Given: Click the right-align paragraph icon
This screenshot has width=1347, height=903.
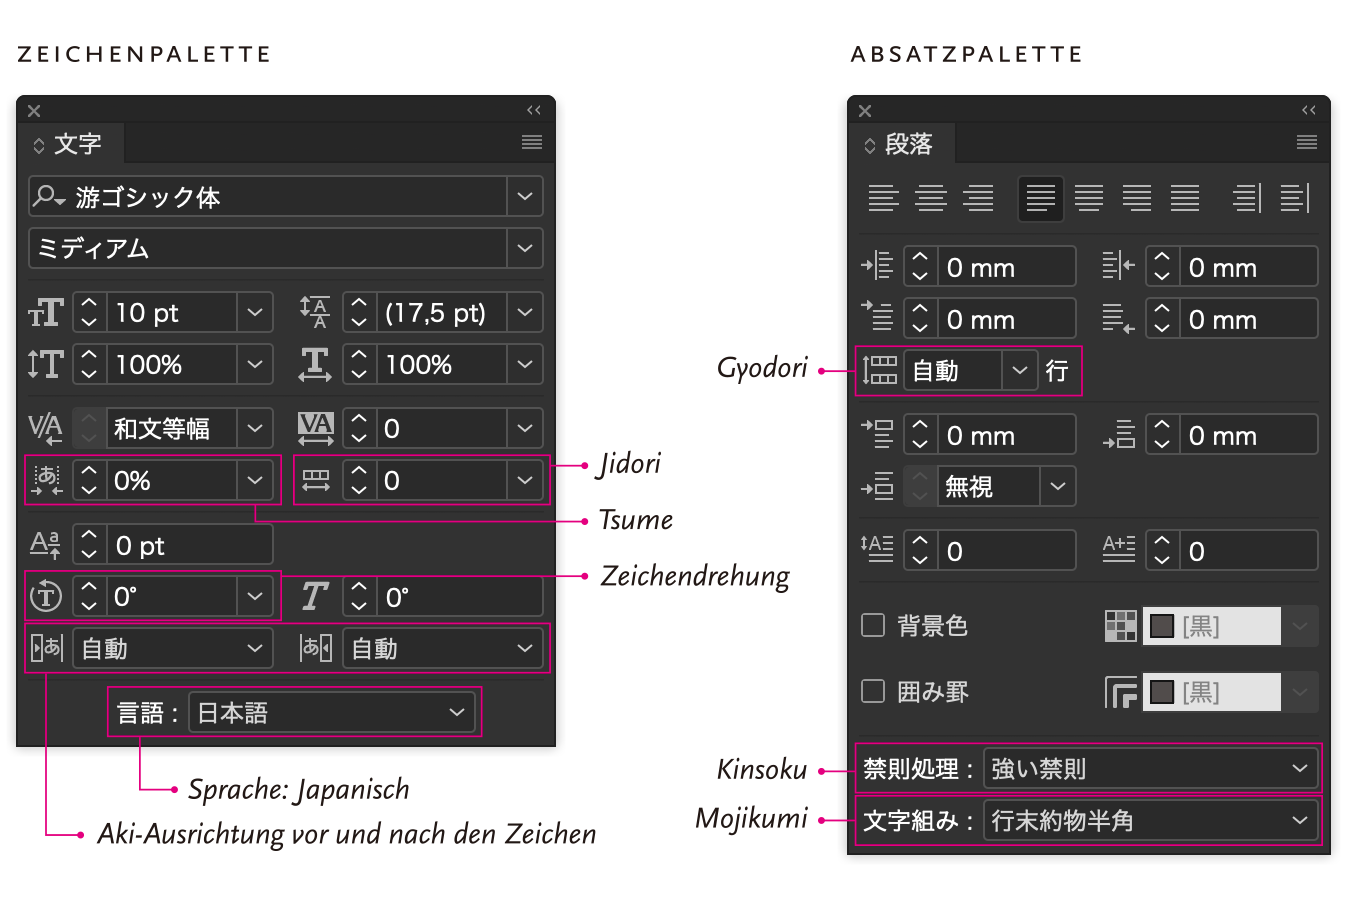Looking at the screenshot, I should point(978,198).
